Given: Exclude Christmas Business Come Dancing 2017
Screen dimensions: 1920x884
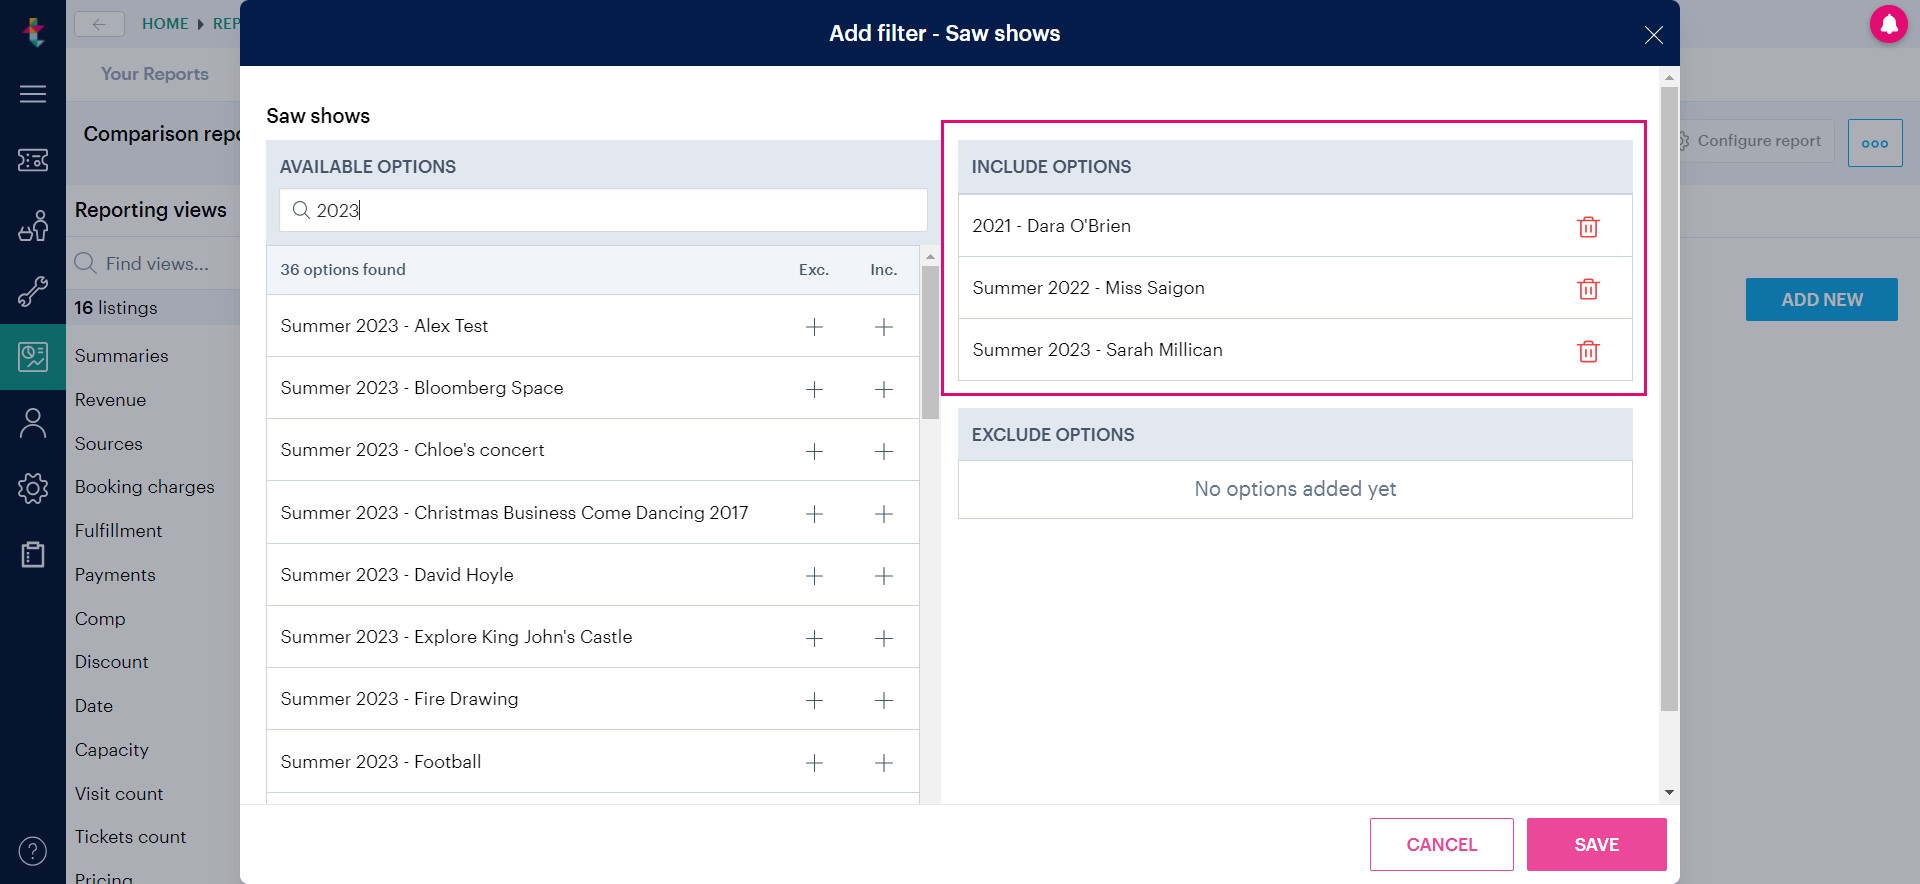Looking at the screenshot, I should pos(815,514).
